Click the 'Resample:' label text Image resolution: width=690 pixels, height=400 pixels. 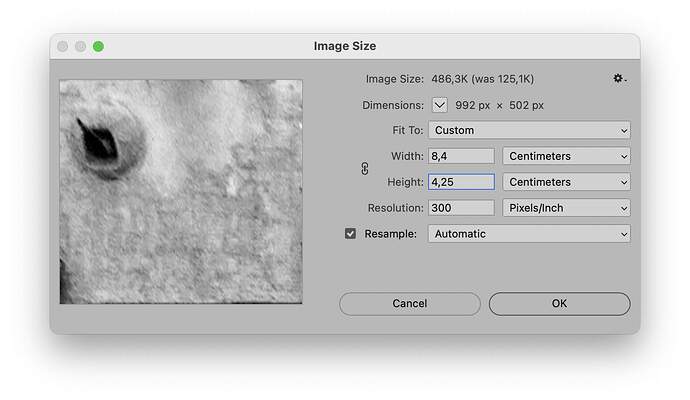click(x=390, y=234)
